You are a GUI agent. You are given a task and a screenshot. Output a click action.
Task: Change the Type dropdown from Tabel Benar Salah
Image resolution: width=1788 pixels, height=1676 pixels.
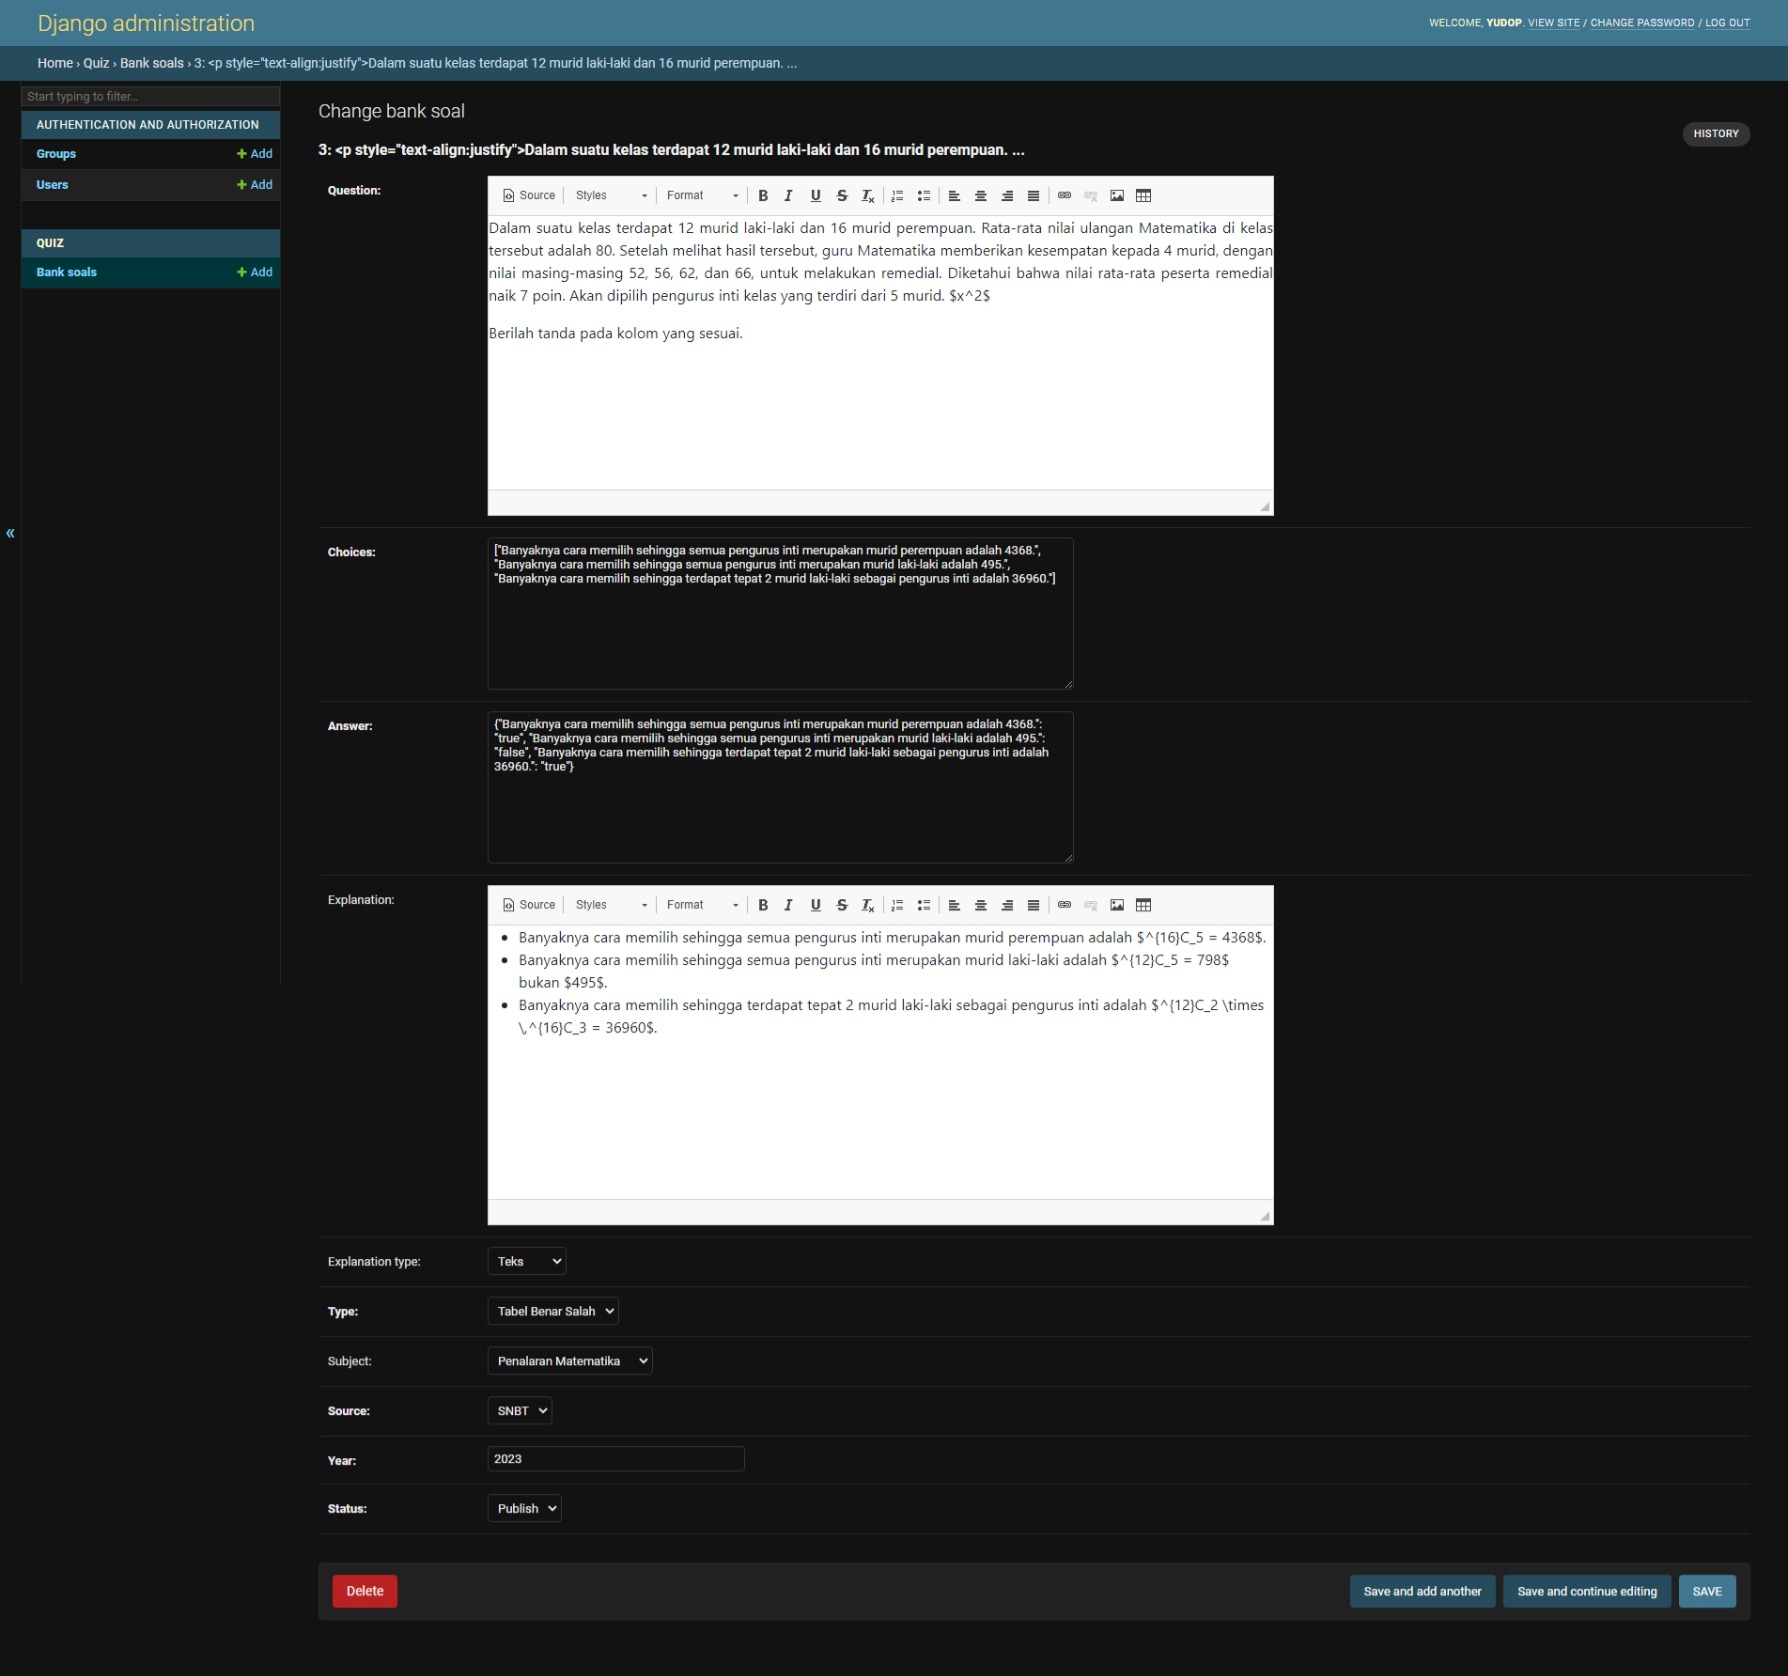tap(552, 1311)
